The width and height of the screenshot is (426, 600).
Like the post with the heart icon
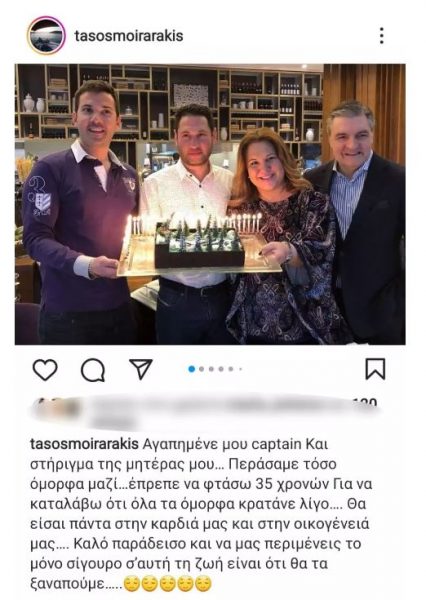tap(45, 369)
